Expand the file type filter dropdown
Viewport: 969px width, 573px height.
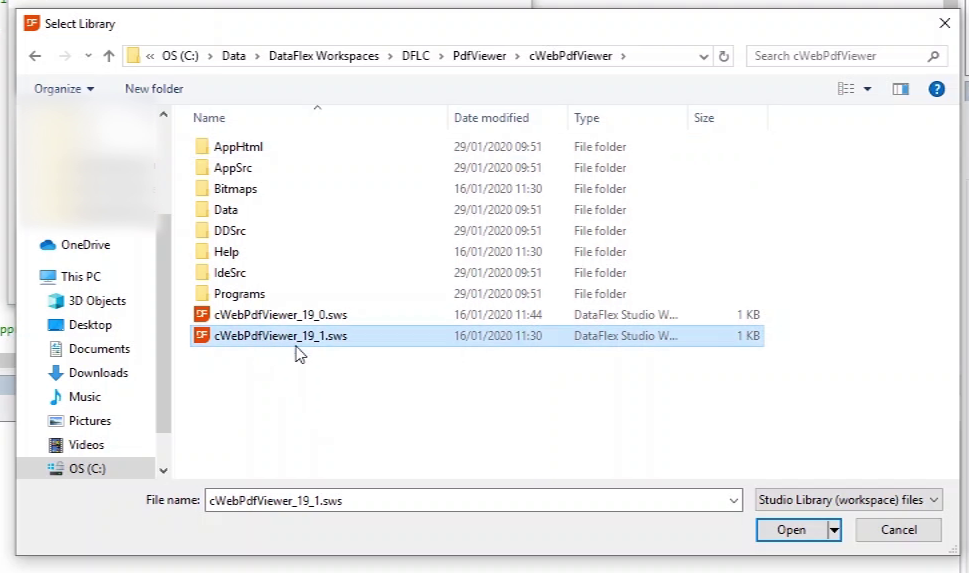click(x=849, y=499)
